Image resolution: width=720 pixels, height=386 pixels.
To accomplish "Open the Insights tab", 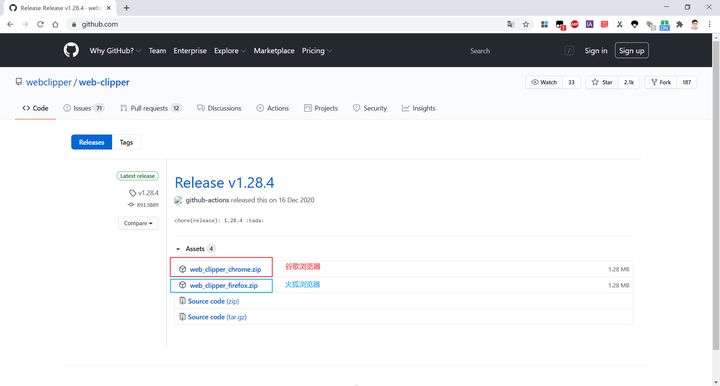I will [418, 108].
